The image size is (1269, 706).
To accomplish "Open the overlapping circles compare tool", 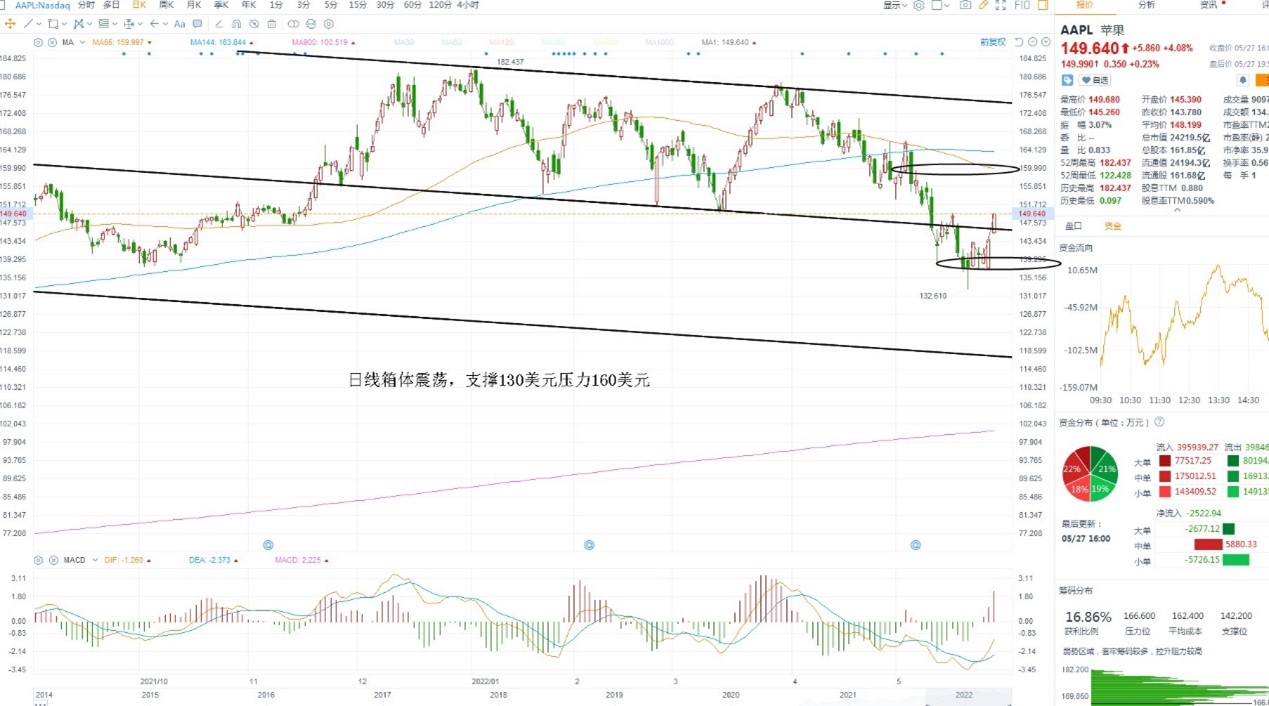I will tap(293, 23).
